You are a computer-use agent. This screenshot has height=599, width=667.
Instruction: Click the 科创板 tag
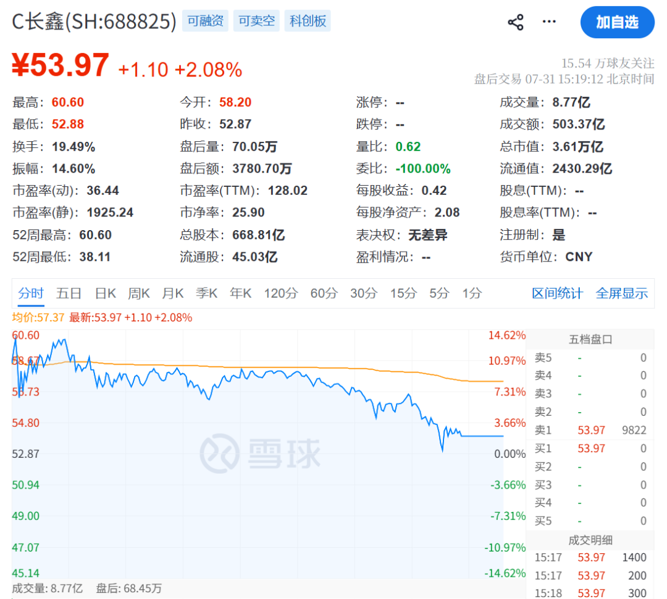[308, 21]
